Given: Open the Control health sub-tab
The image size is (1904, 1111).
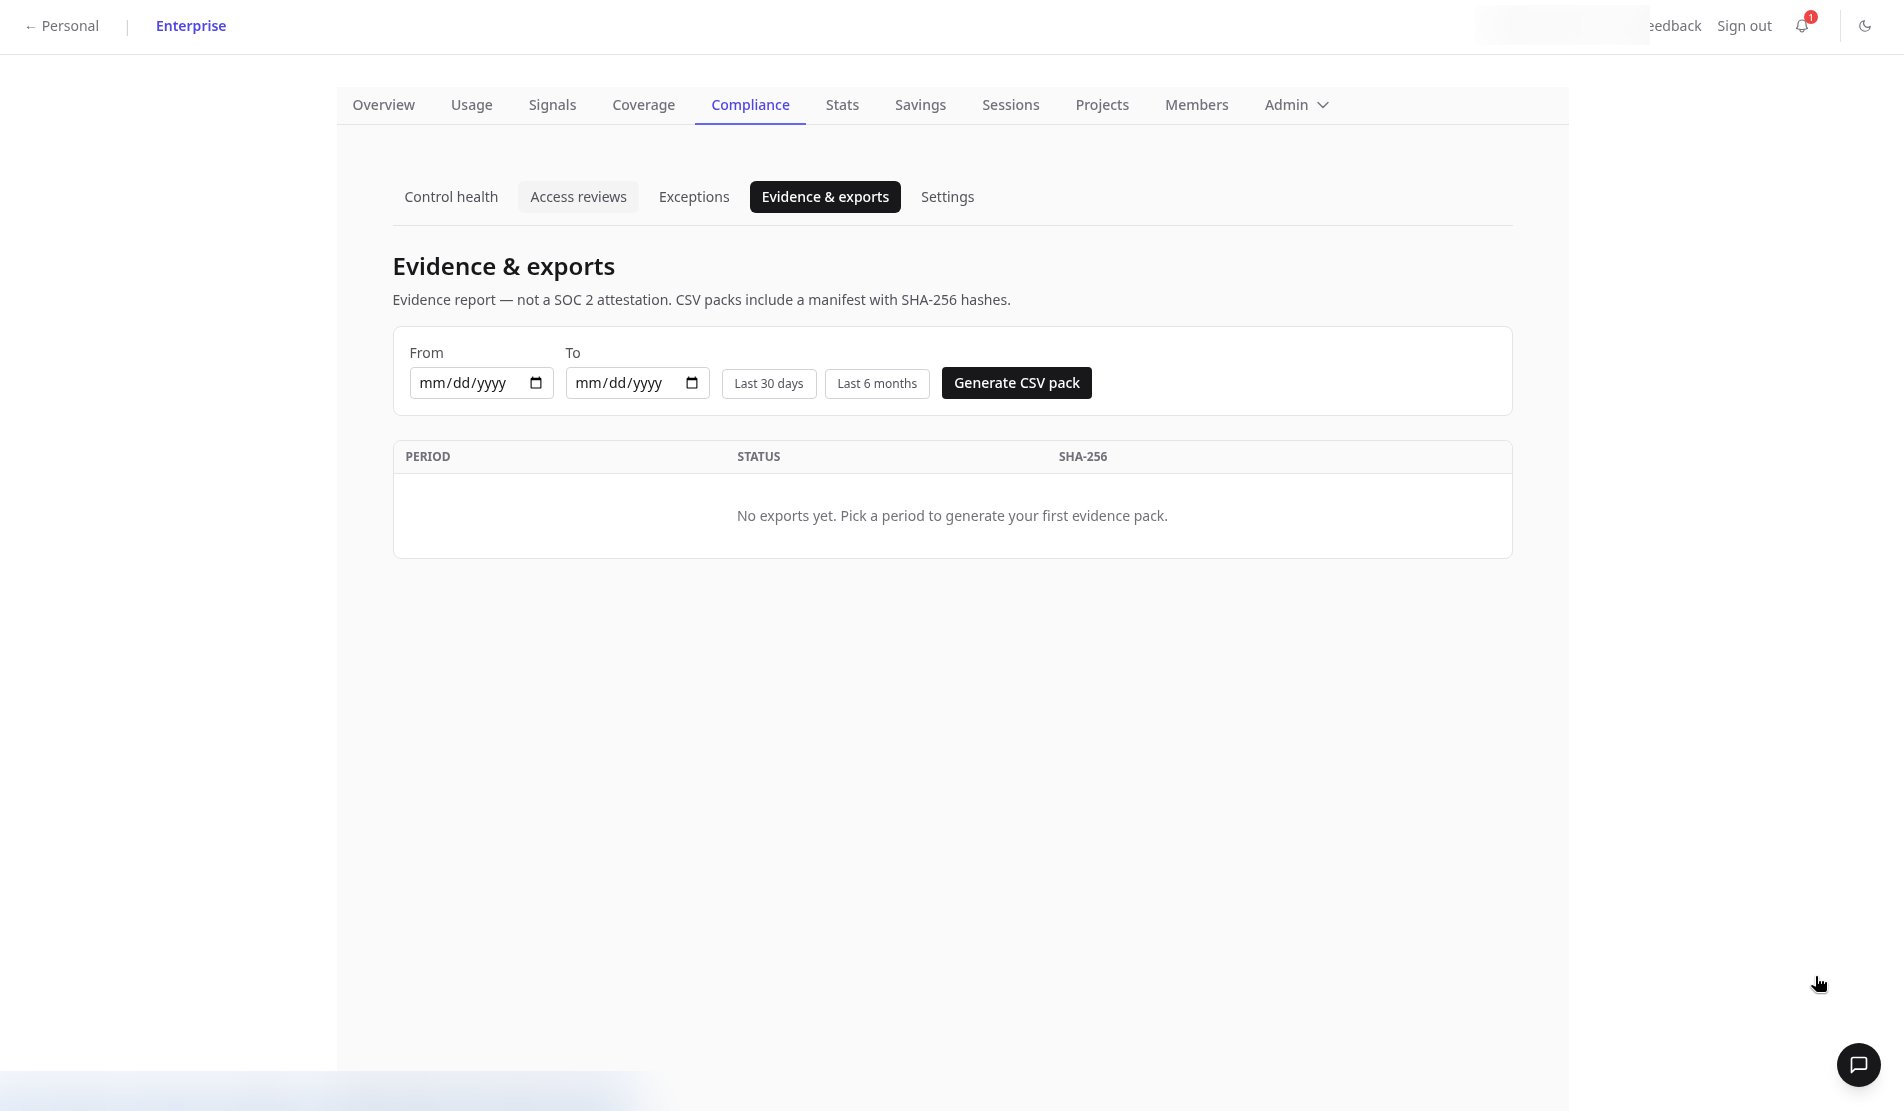Looking at the screenshot, I should (x=451, y=197).
